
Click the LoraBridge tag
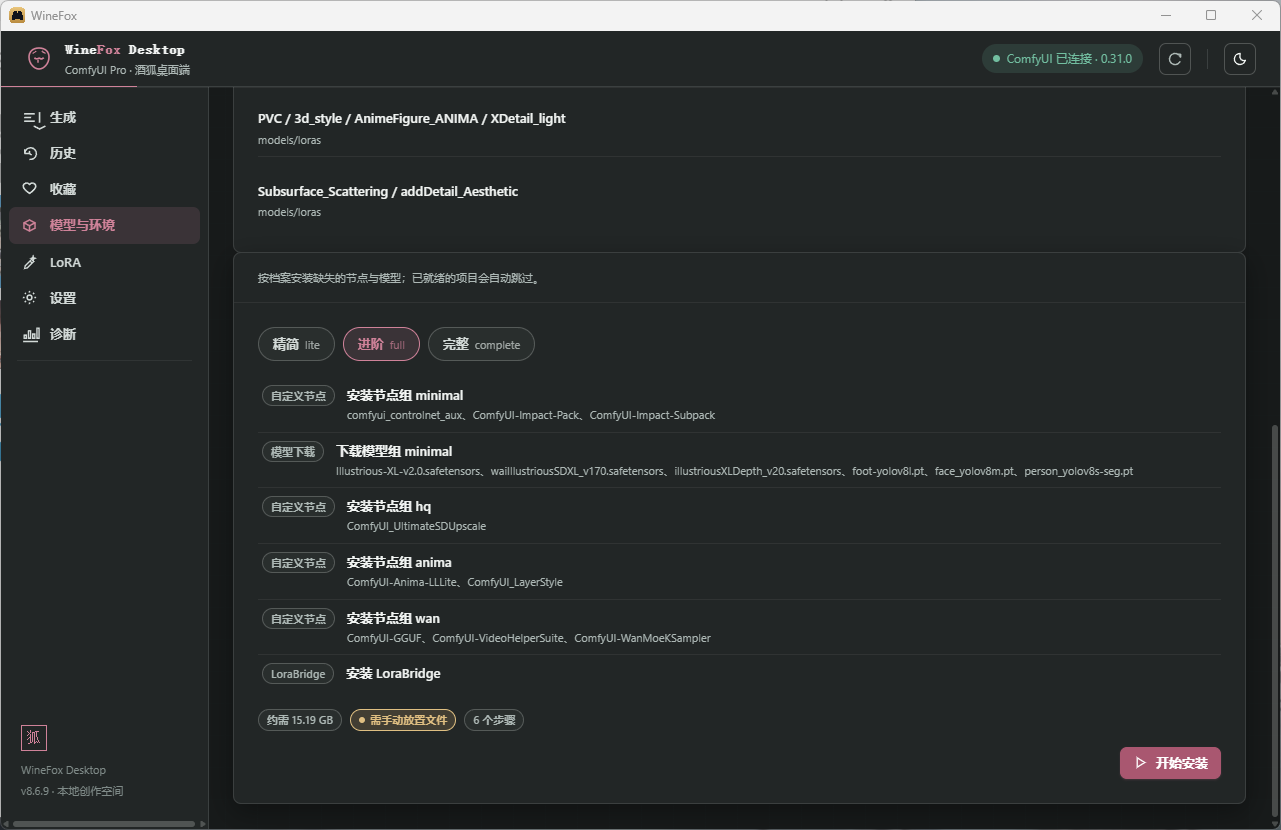(x=298, y=674)
